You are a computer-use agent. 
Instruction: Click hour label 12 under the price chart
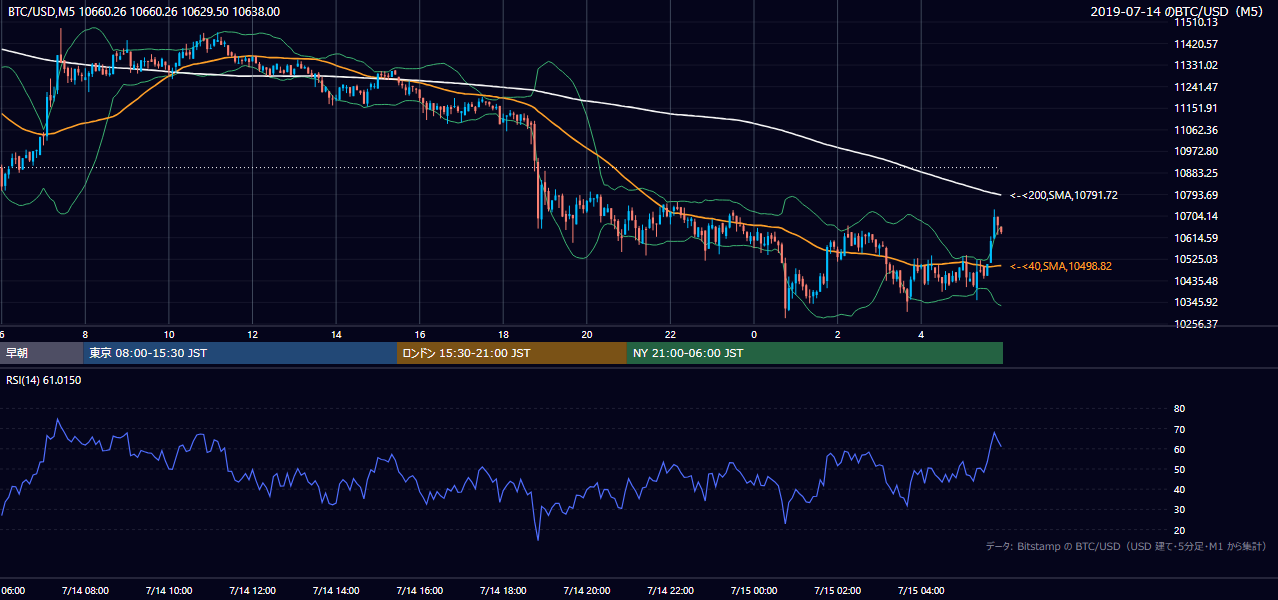pos(253,335)
